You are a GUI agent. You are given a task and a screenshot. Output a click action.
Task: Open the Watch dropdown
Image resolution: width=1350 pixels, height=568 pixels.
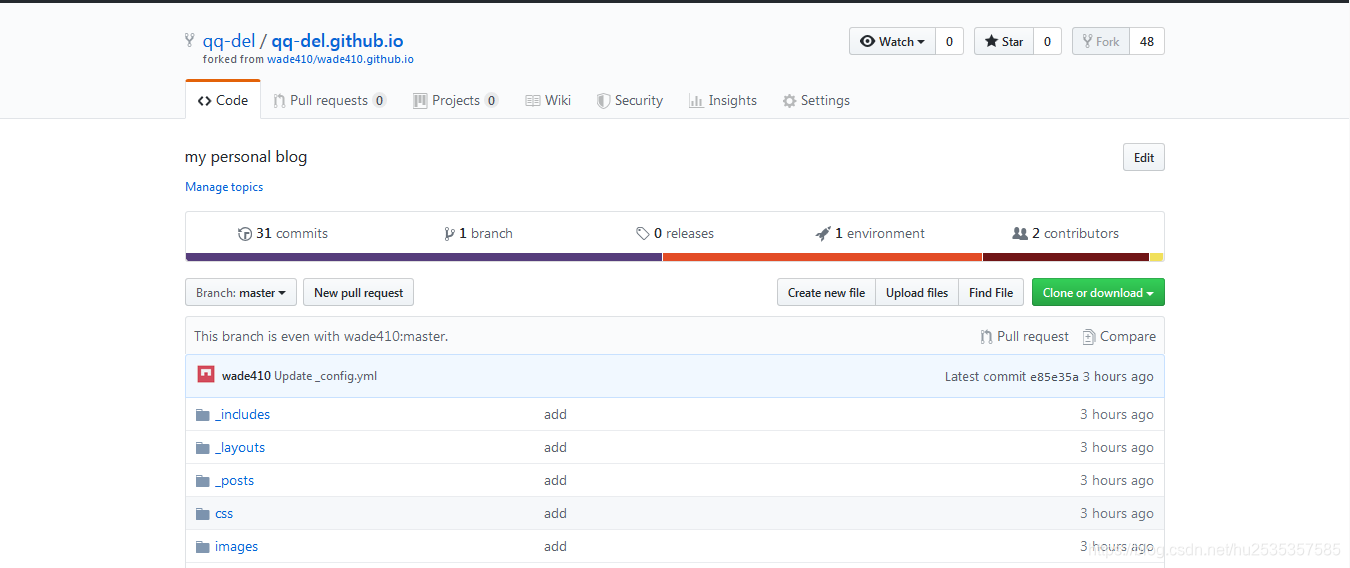coord(892,41)
